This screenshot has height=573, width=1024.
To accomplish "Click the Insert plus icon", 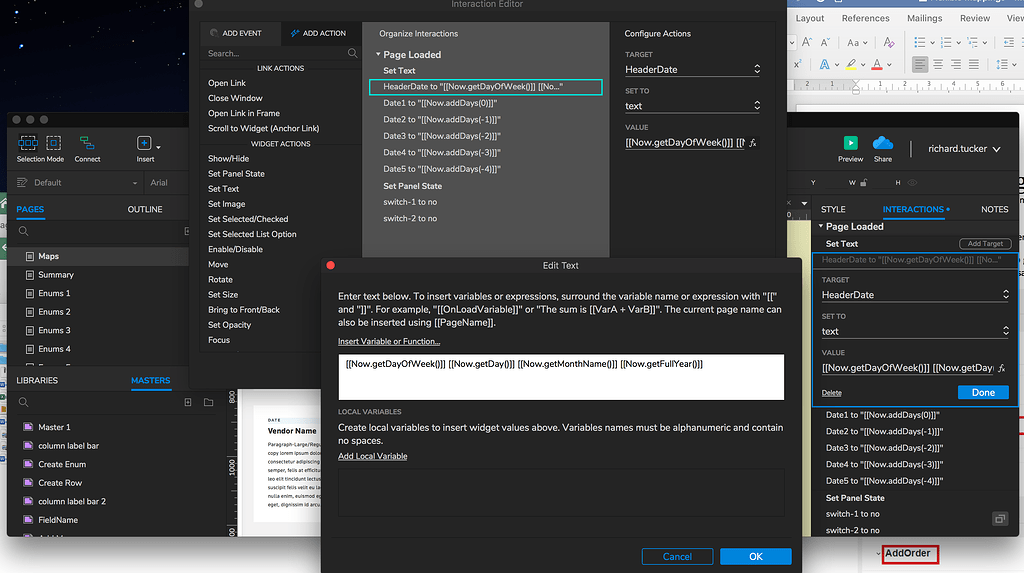I will point(144,143).
